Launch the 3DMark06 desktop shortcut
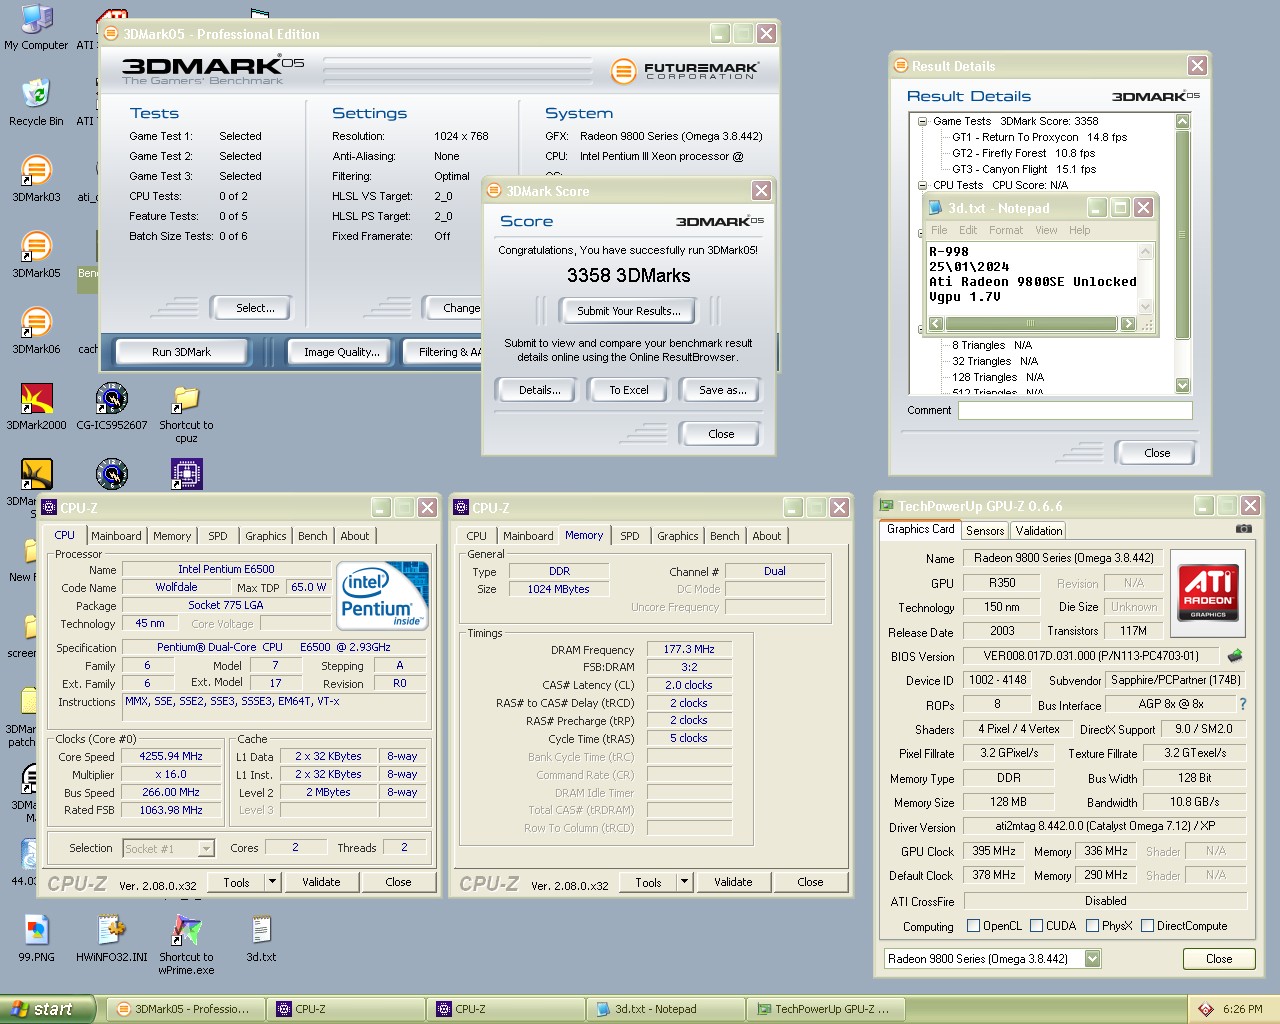The width and height of the screenshot is (1280, 1024). (x=36, y=330)
